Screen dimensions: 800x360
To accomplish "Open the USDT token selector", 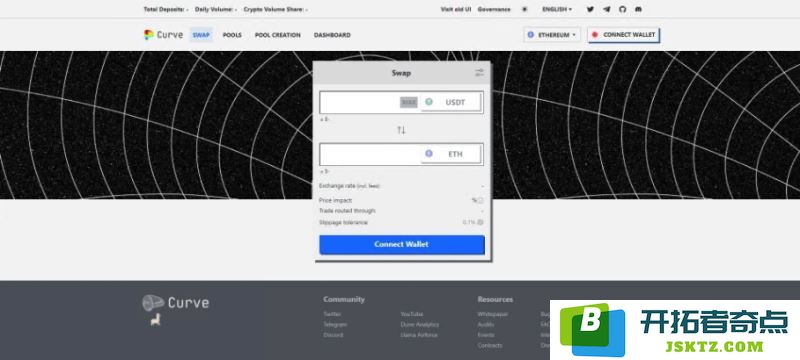I will 450,102.
